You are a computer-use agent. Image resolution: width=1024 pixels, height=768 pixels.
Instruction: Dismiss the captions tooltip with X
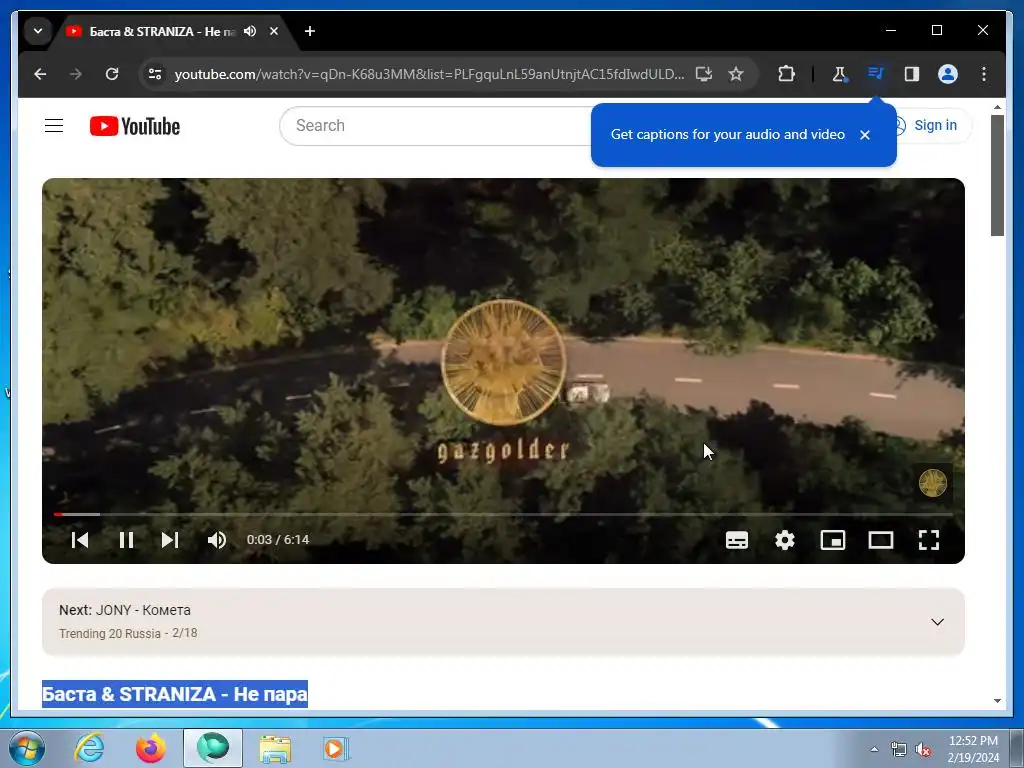point(865,135)
